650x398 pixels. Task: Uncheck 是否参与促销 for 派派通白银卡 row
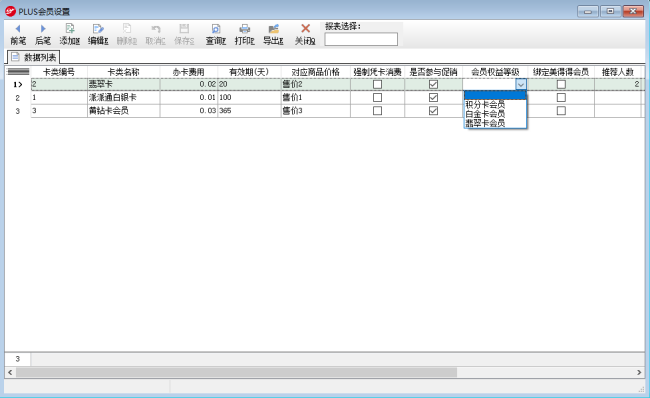tap(433, 97)
